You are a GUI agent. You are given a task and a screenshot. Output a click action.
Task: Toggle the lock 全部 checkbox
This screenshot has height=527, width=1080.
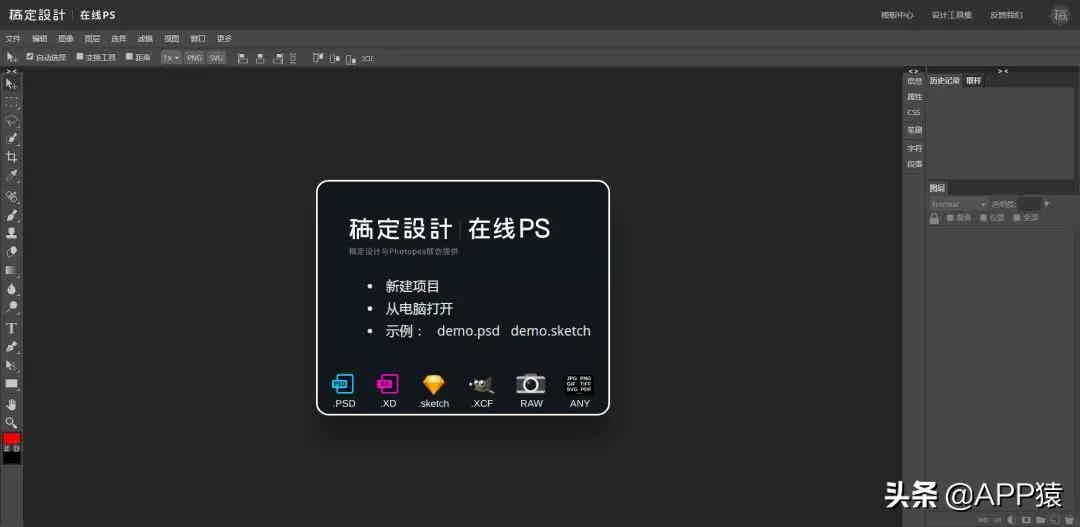coord(1017,218)
